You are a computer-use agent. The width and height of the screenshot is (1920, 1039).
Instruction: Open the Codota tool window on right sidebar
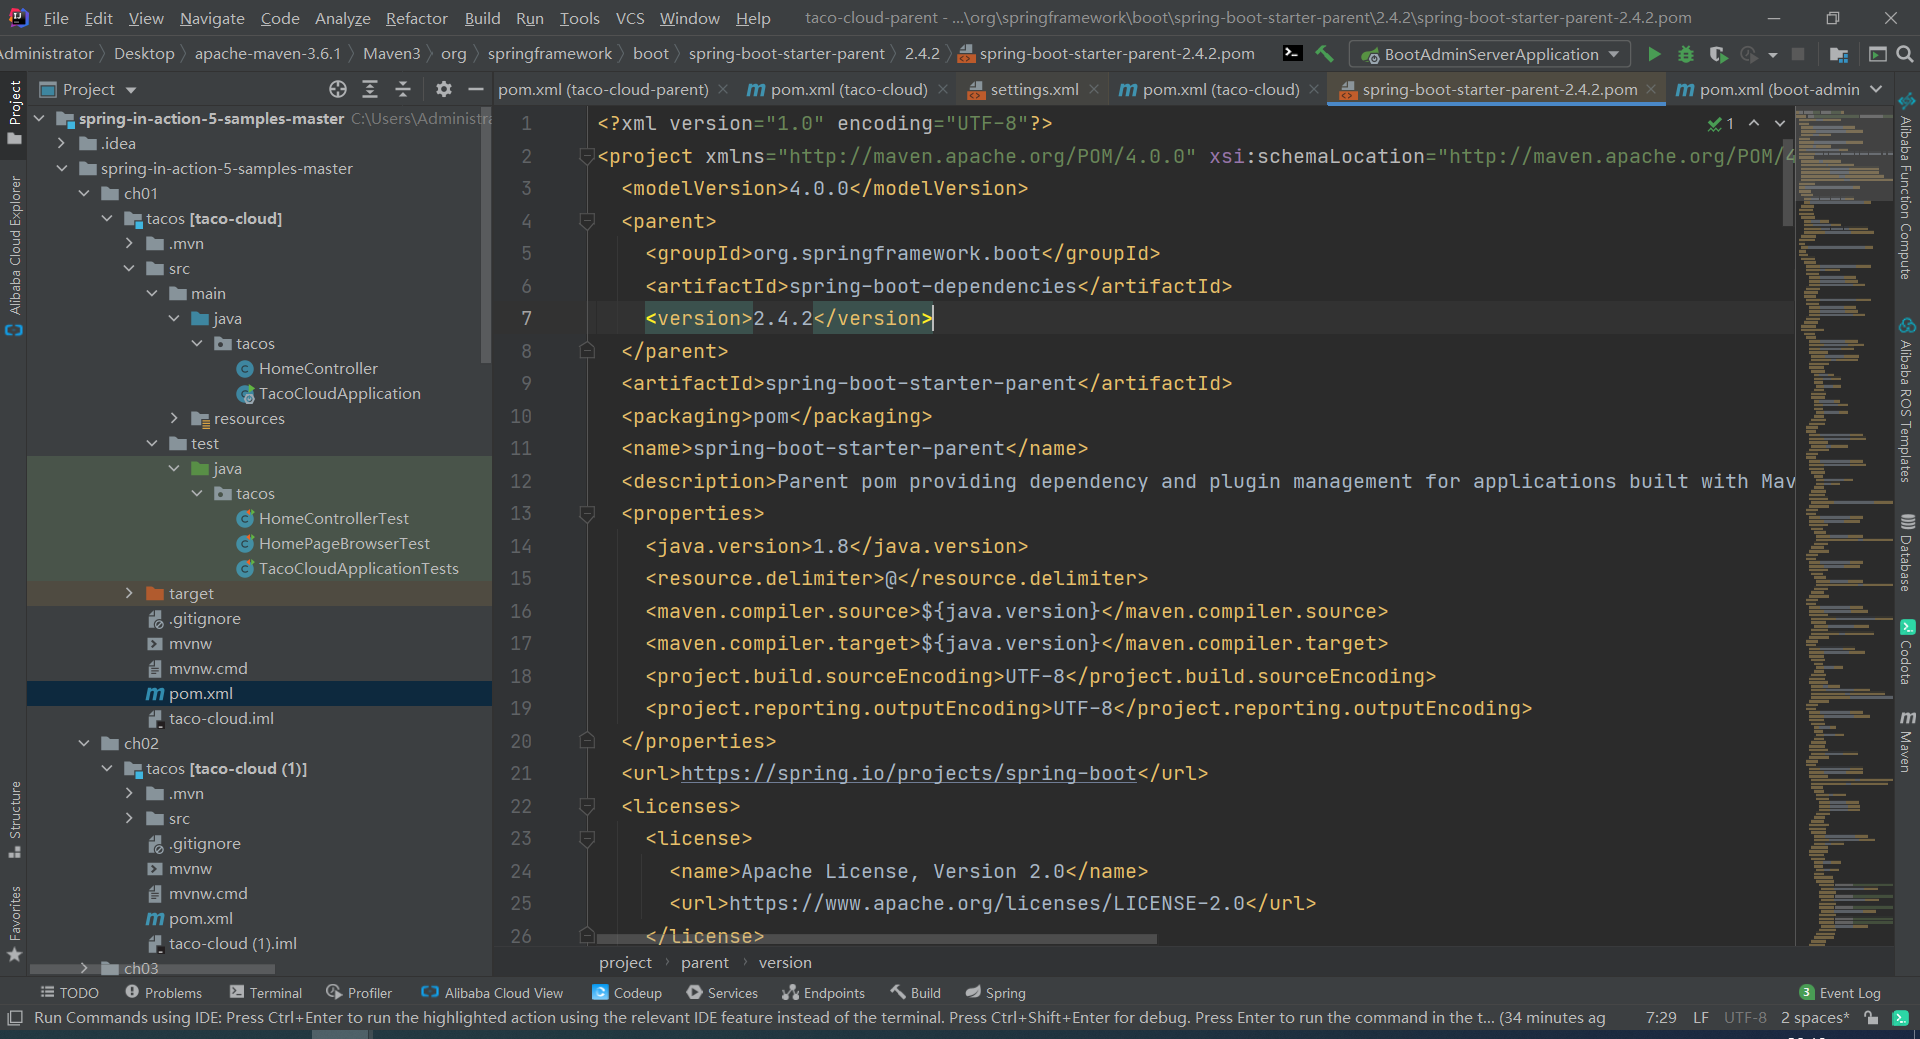[1907, 652]
